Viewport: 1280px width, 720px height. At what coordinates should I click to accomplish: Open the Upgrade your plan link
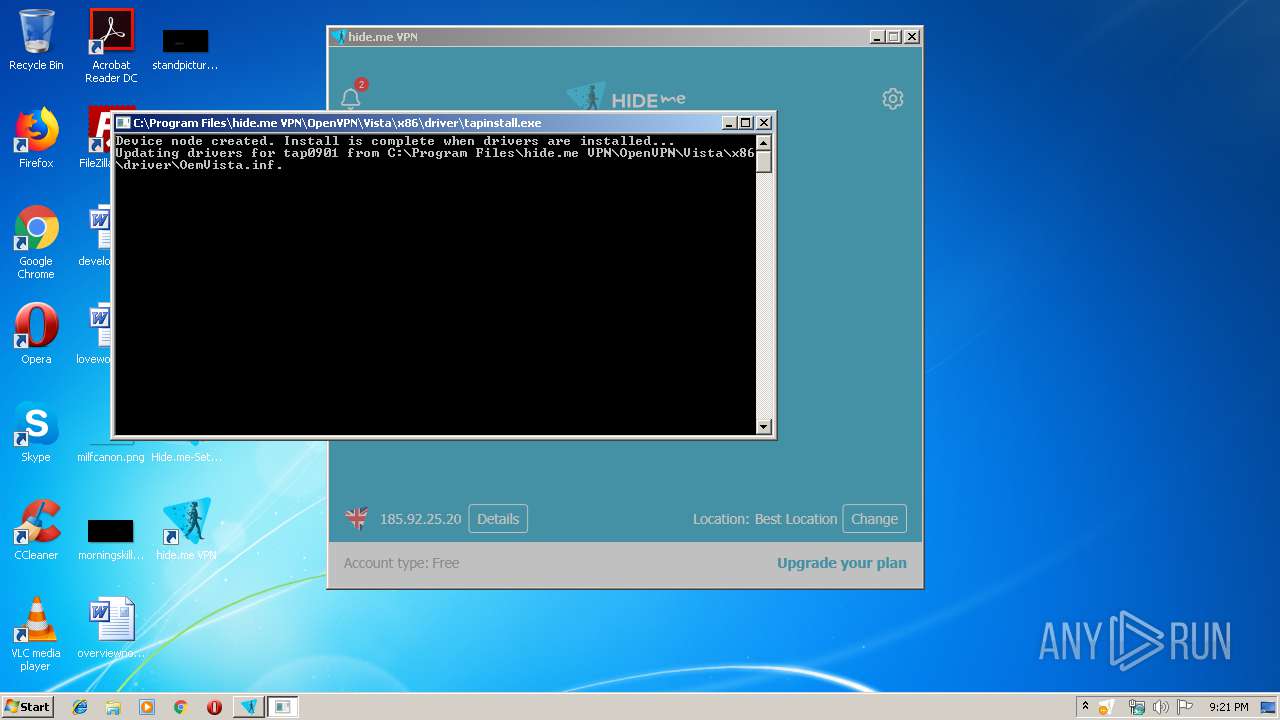(x=842, y=563)
